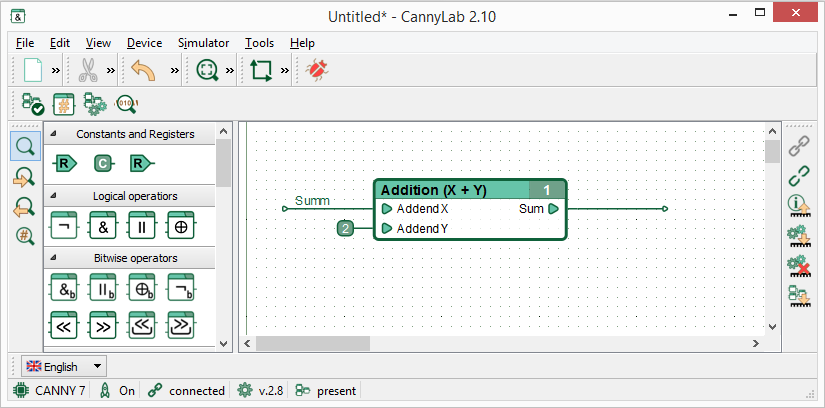Pick the bitwise XOR operator block
Image resolution: width=825 pixels, height=408 pixels.
(142, 287)
